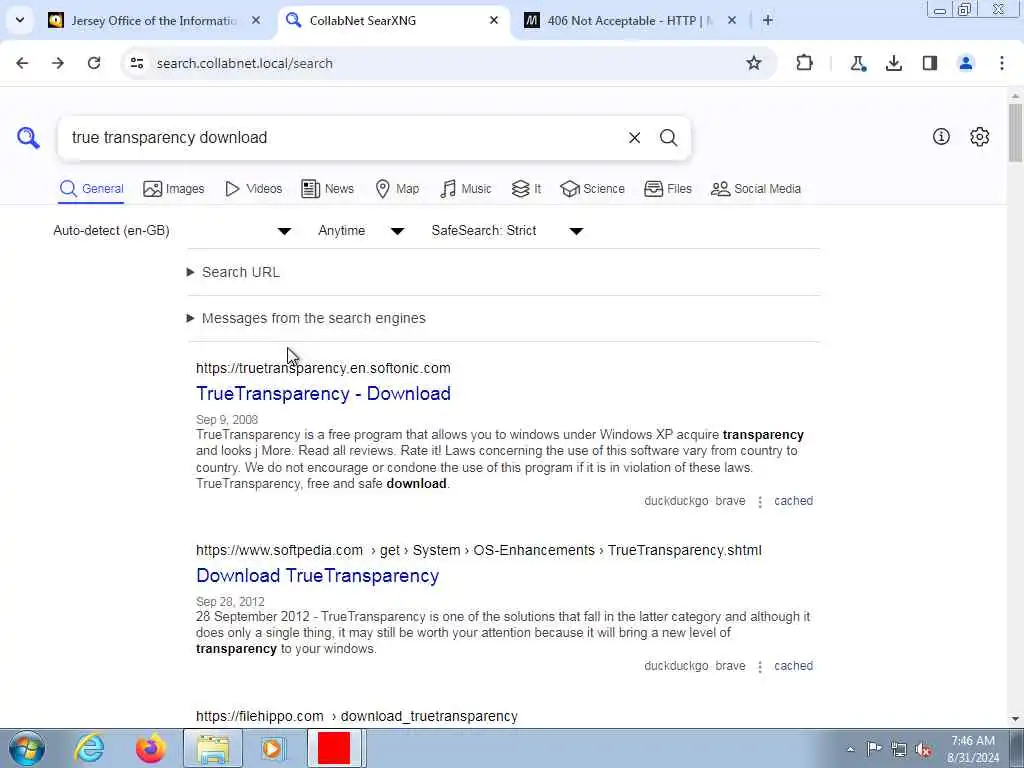
Task: Toggle the browser side panel
Action: click(930, 63)
